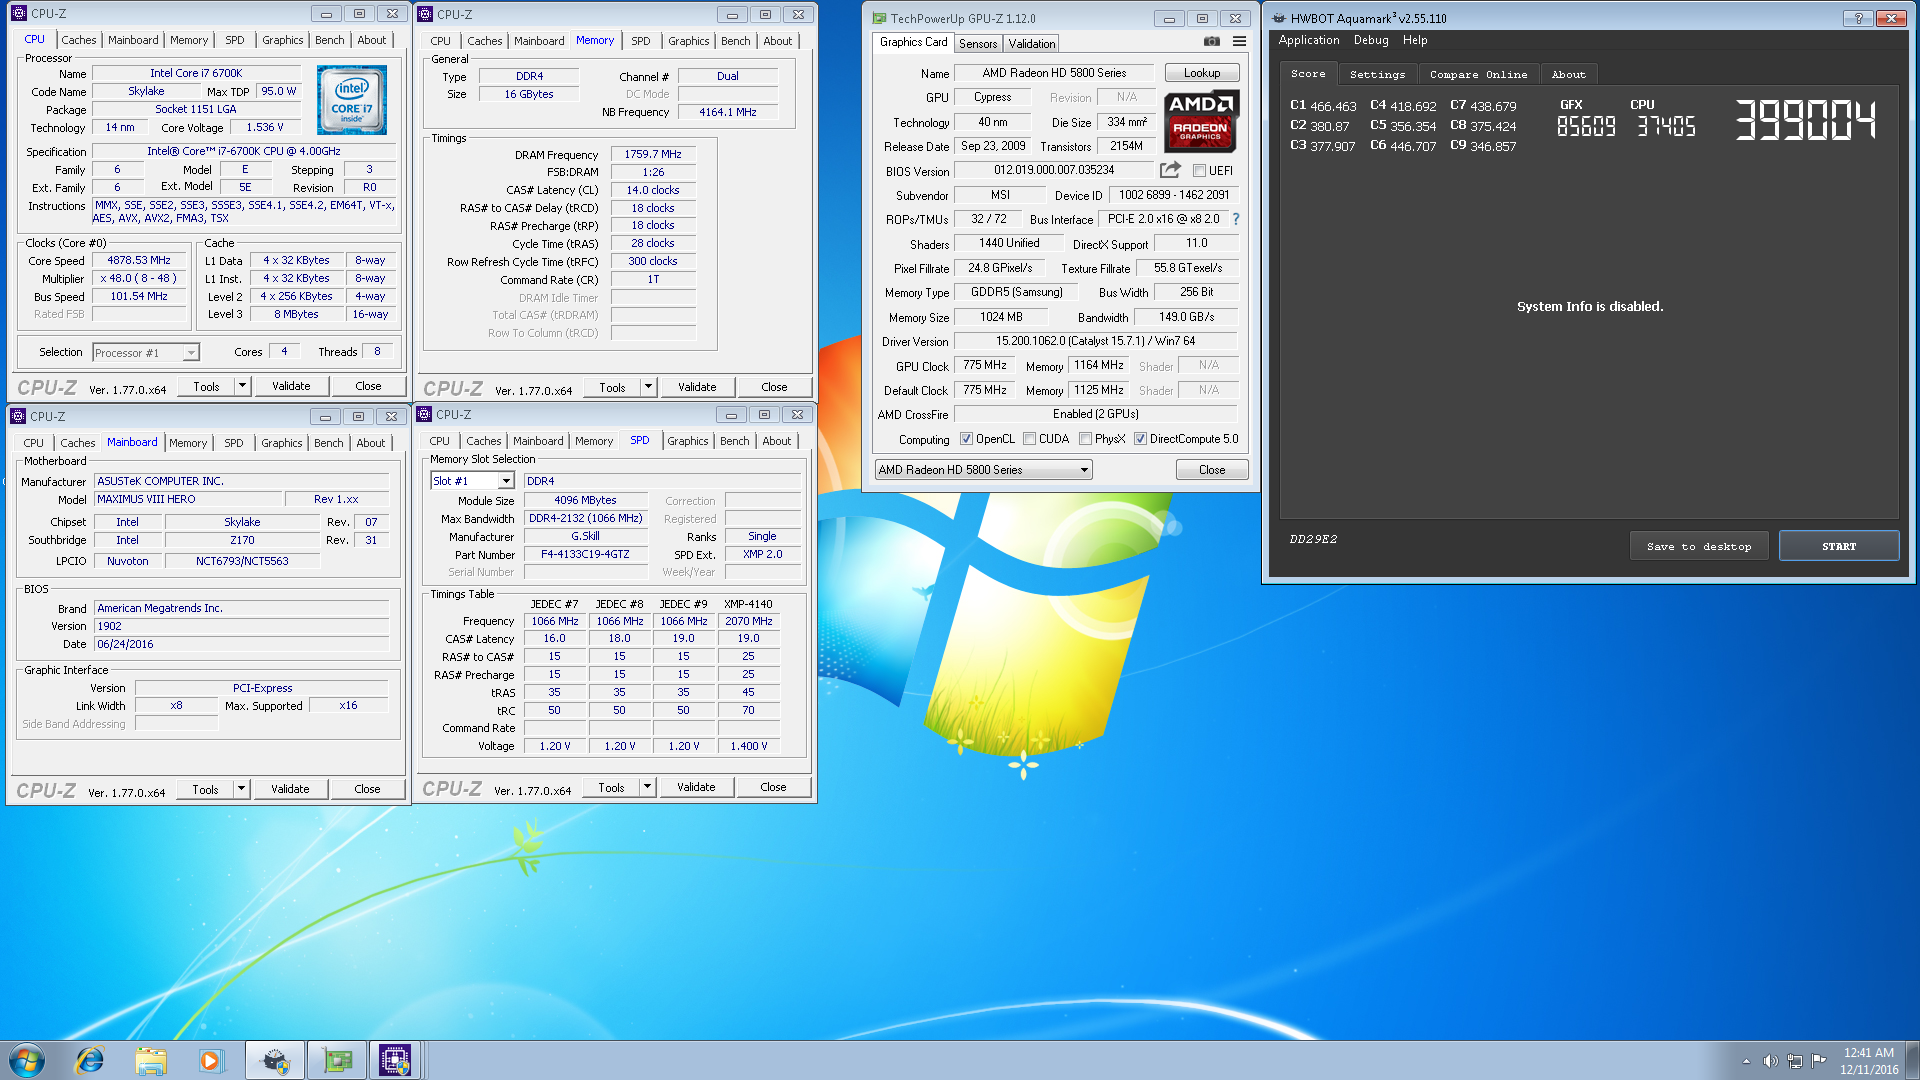Switch to the Compare Online tab
This screenshot has width=1920, height=1080.
click(x=1478, y=74)
